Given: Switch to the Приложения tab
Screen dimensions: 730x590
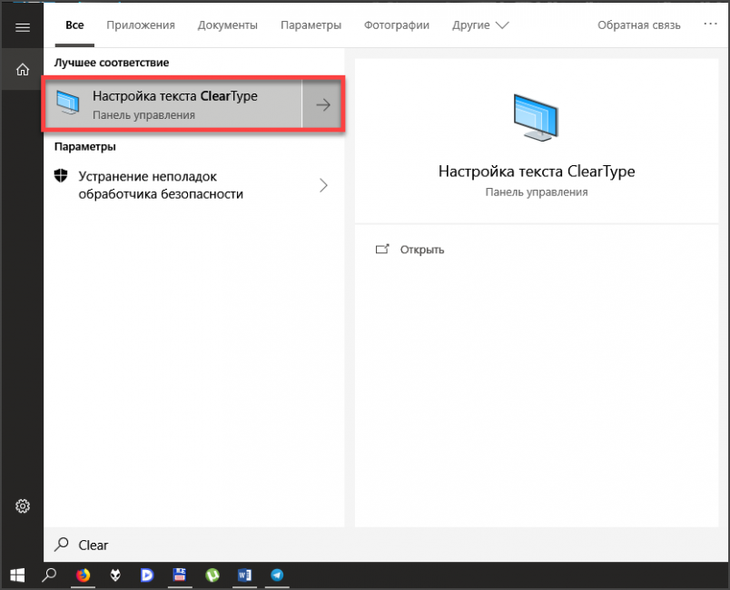Looking at the screenshot, I should 141,25.
